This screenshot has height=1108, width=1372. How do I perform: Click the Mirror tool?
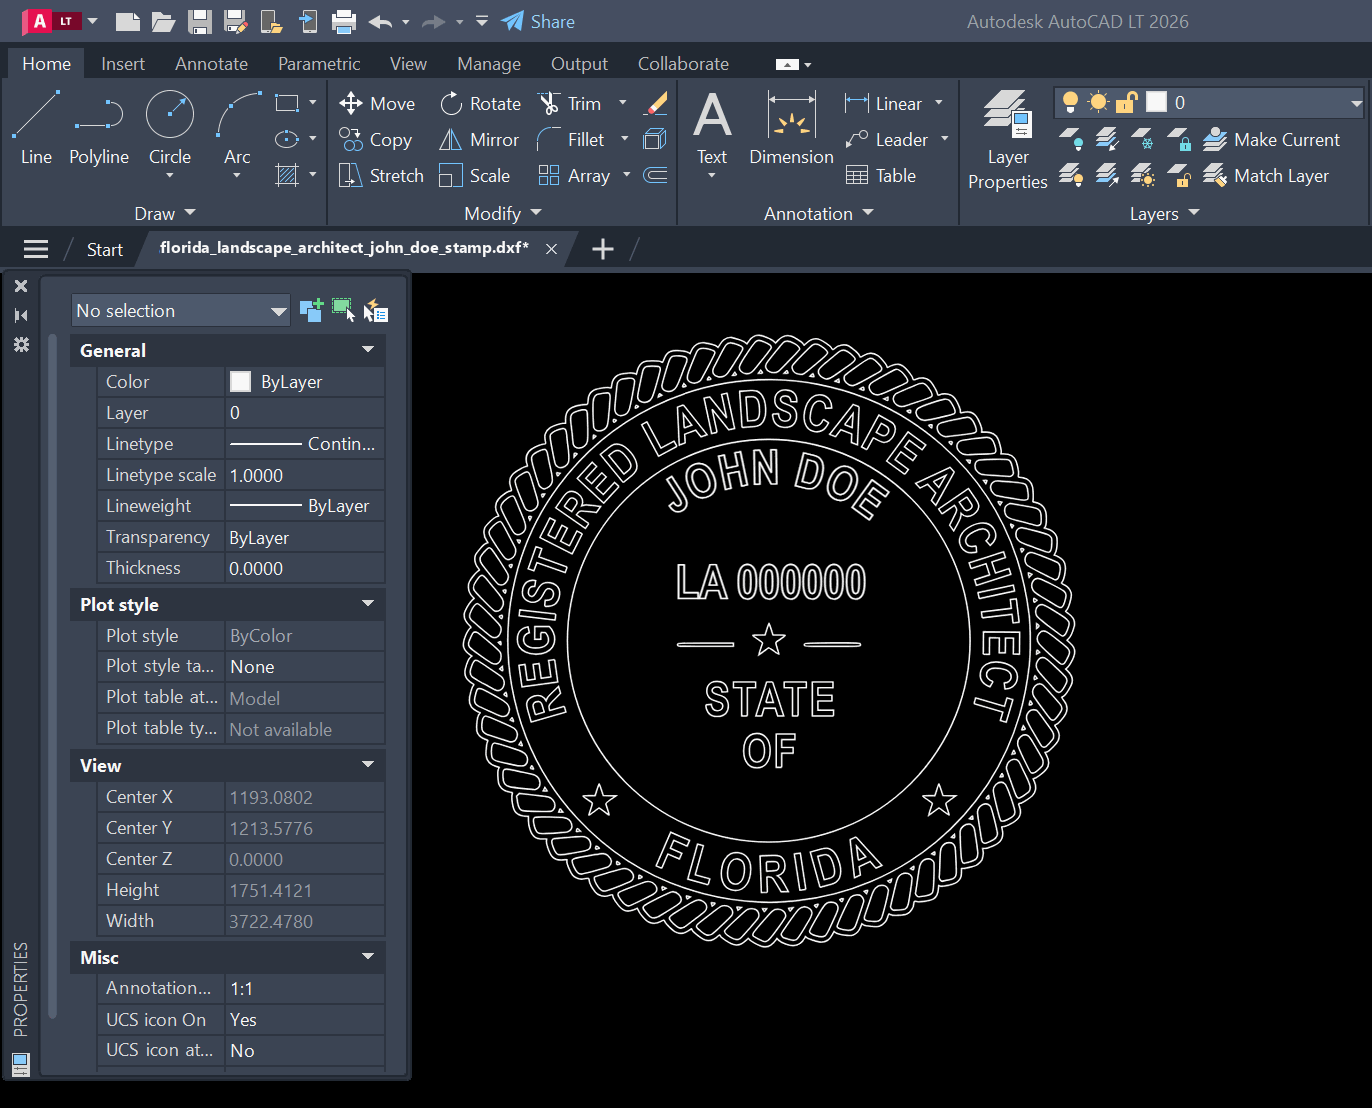[480, 140]
